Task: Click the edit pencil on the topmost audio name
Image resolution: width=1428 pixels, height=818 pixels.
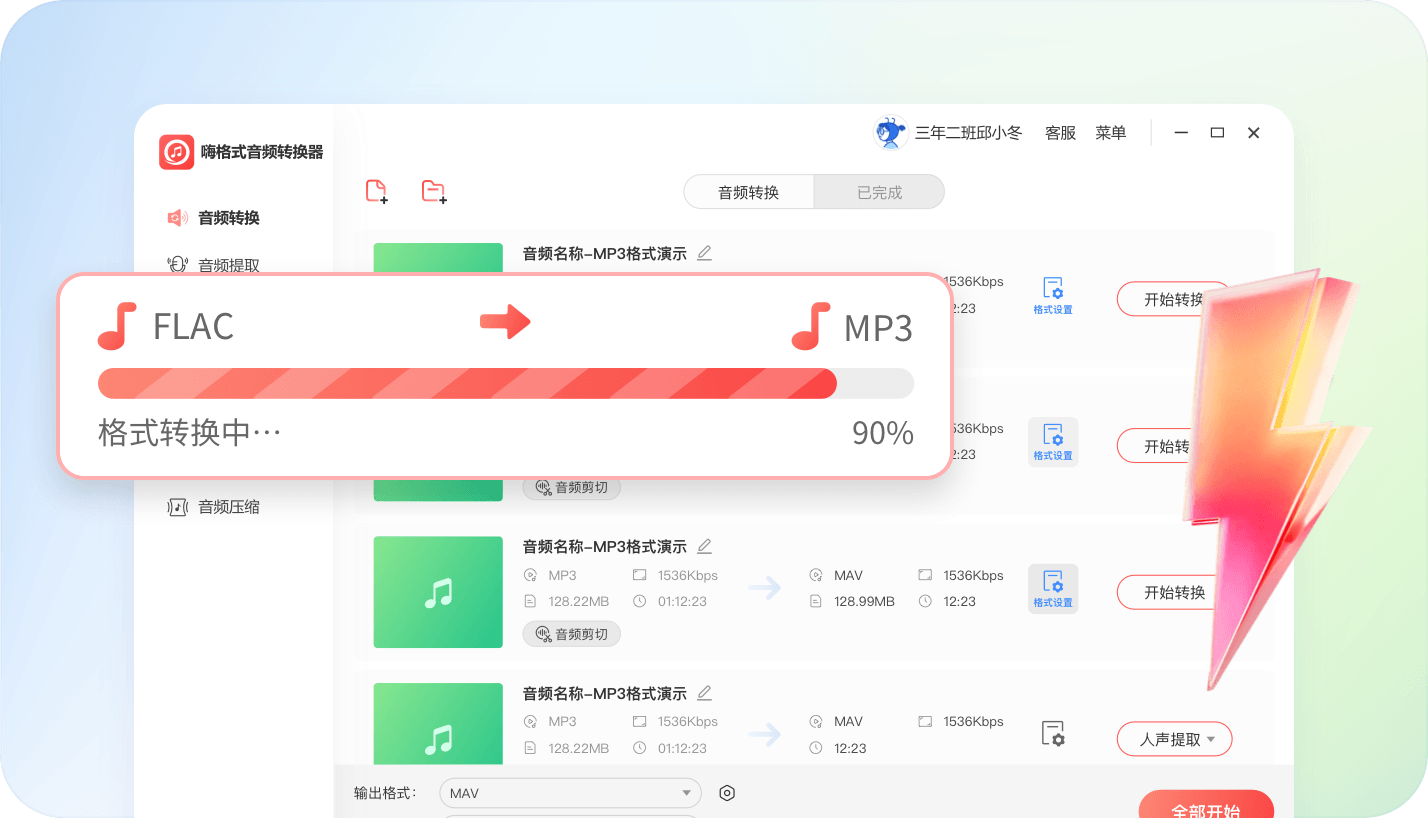Action: coord(704,253)
